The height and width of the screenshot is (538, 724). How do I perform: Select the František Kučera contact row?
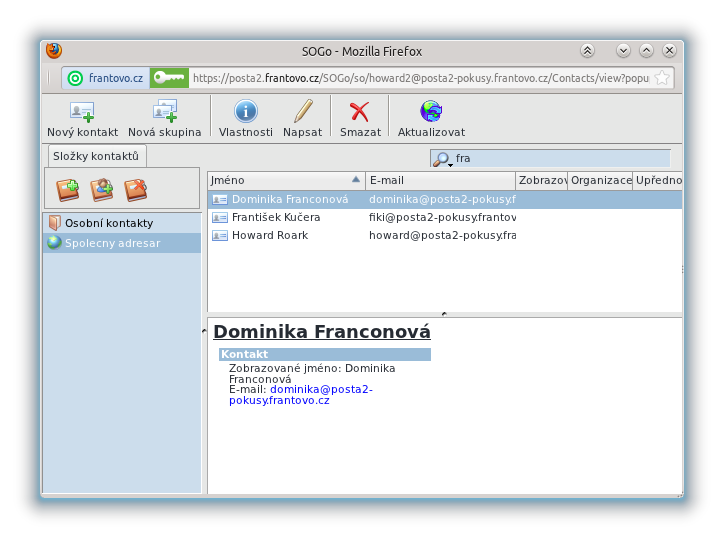point(276,217)
